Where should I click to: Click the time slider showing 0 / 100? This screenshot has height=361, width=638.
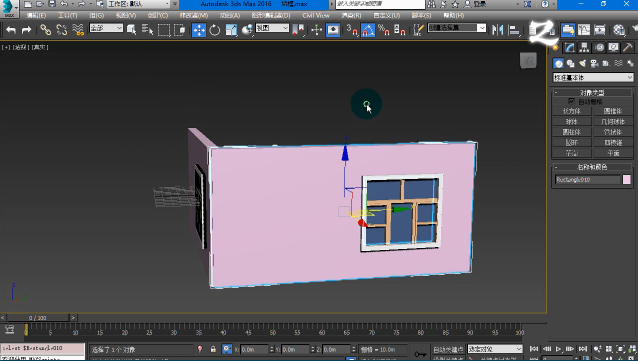[x=38, y=317]
